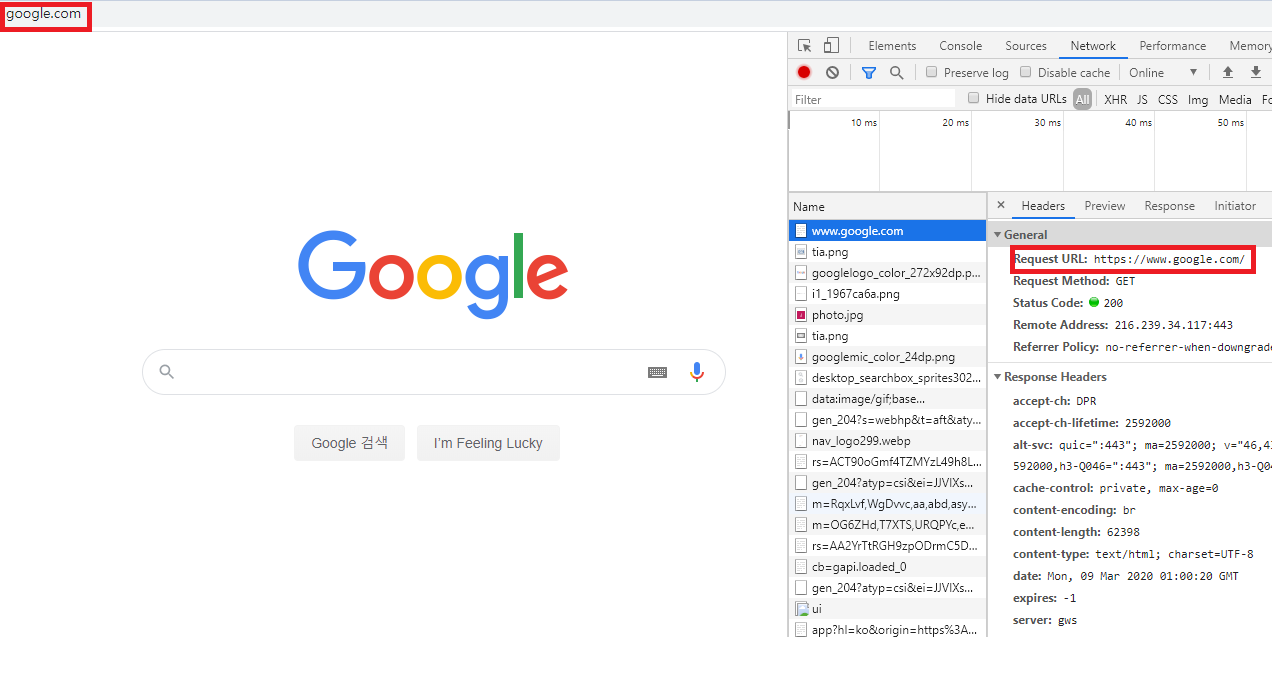Viewport: 1272px width, 694px height.
Task: Open Google's on-screen keyboard icon
Action: [657, 372]
